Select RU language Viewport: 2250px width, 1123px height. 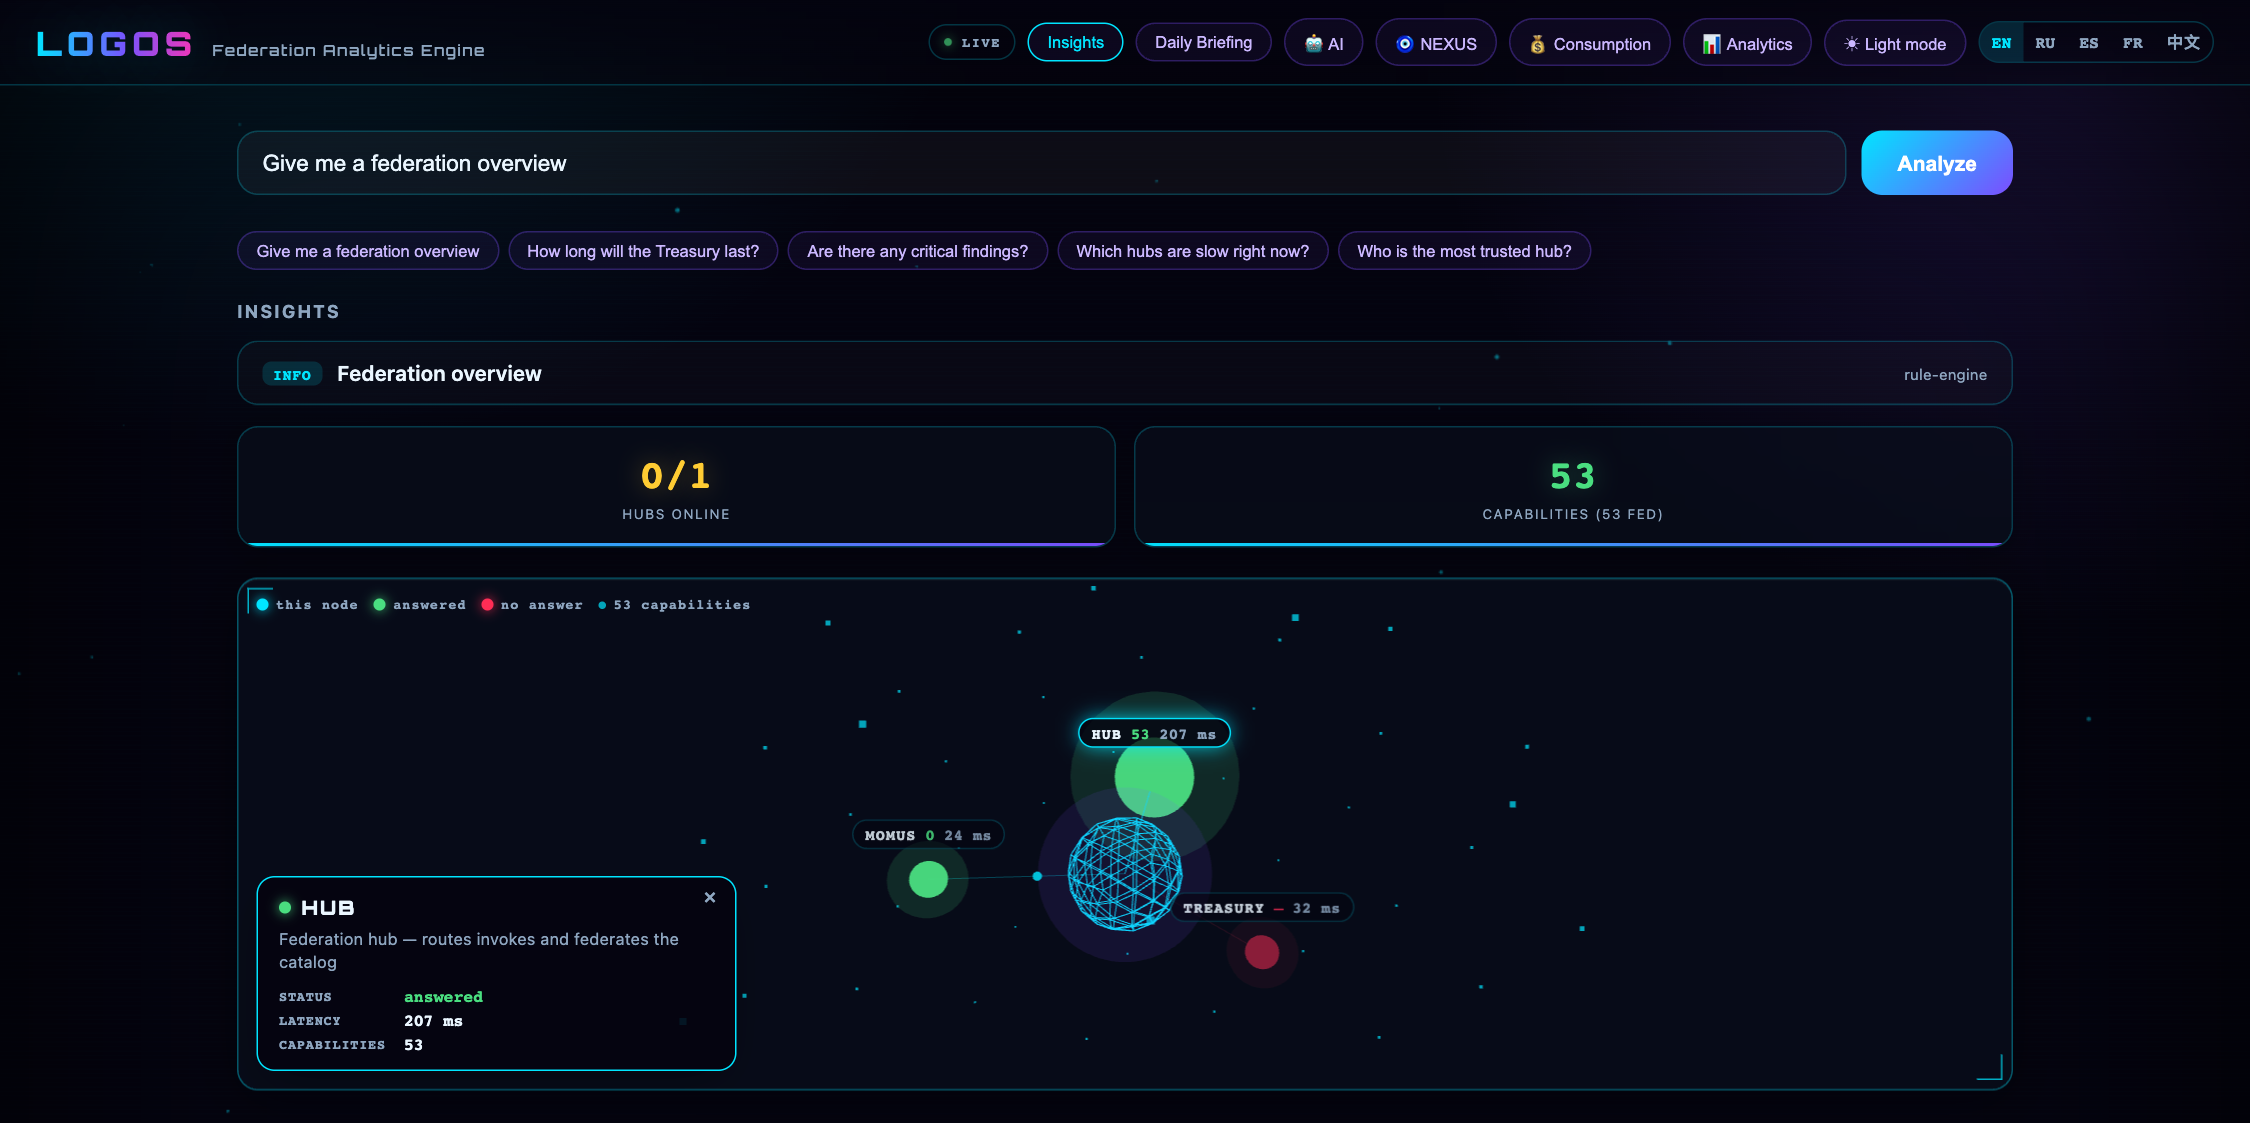2045,43
